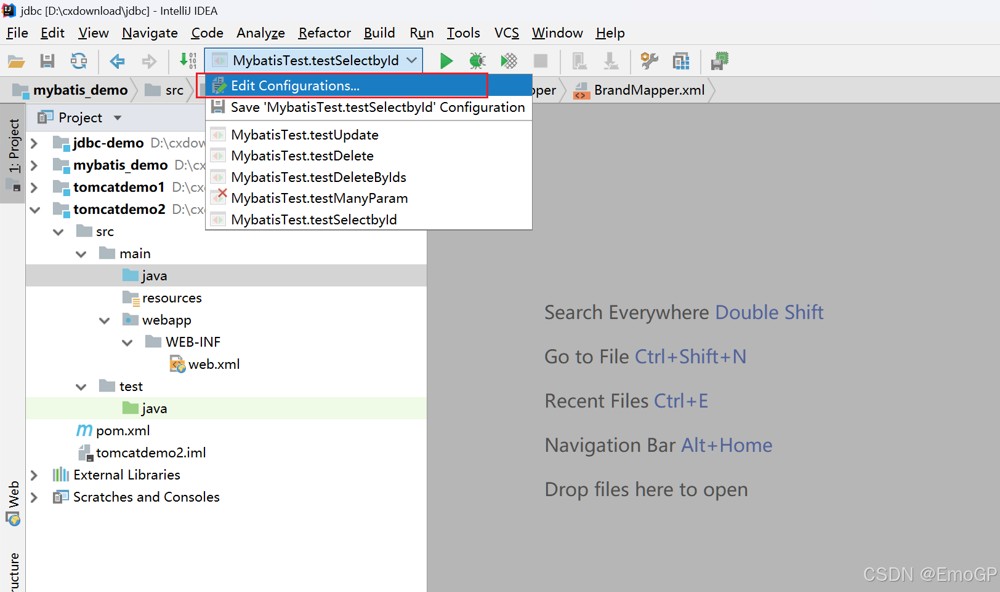1000x592 pixels.
Task: Open Project Structure icon
Action: point(681,61)
